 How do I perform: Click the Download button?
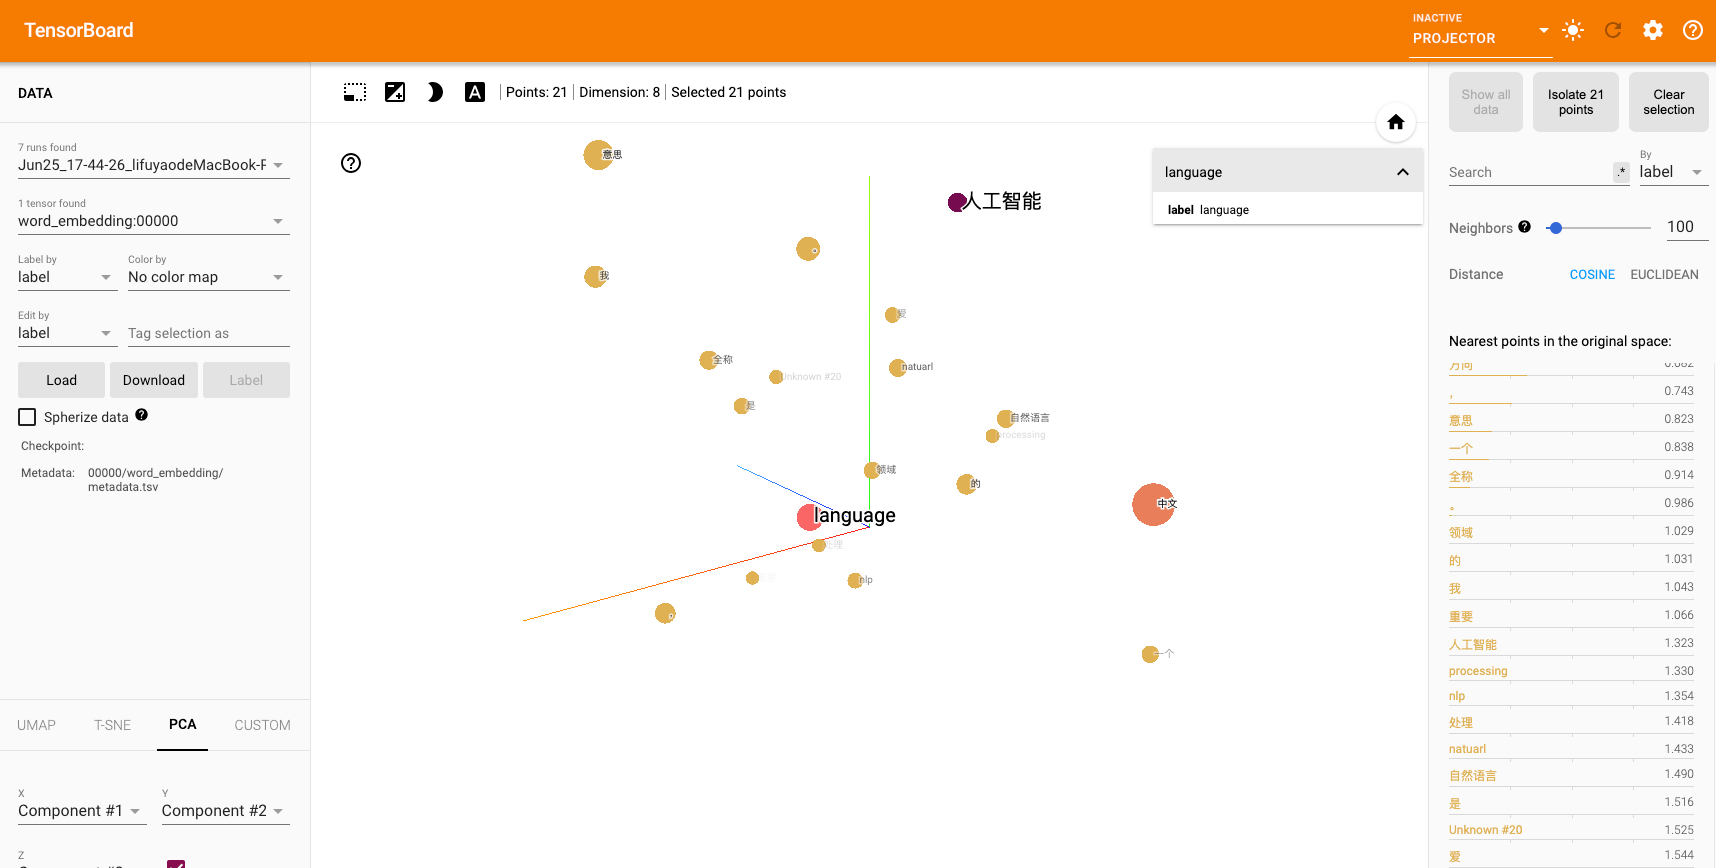click(154, 380)
